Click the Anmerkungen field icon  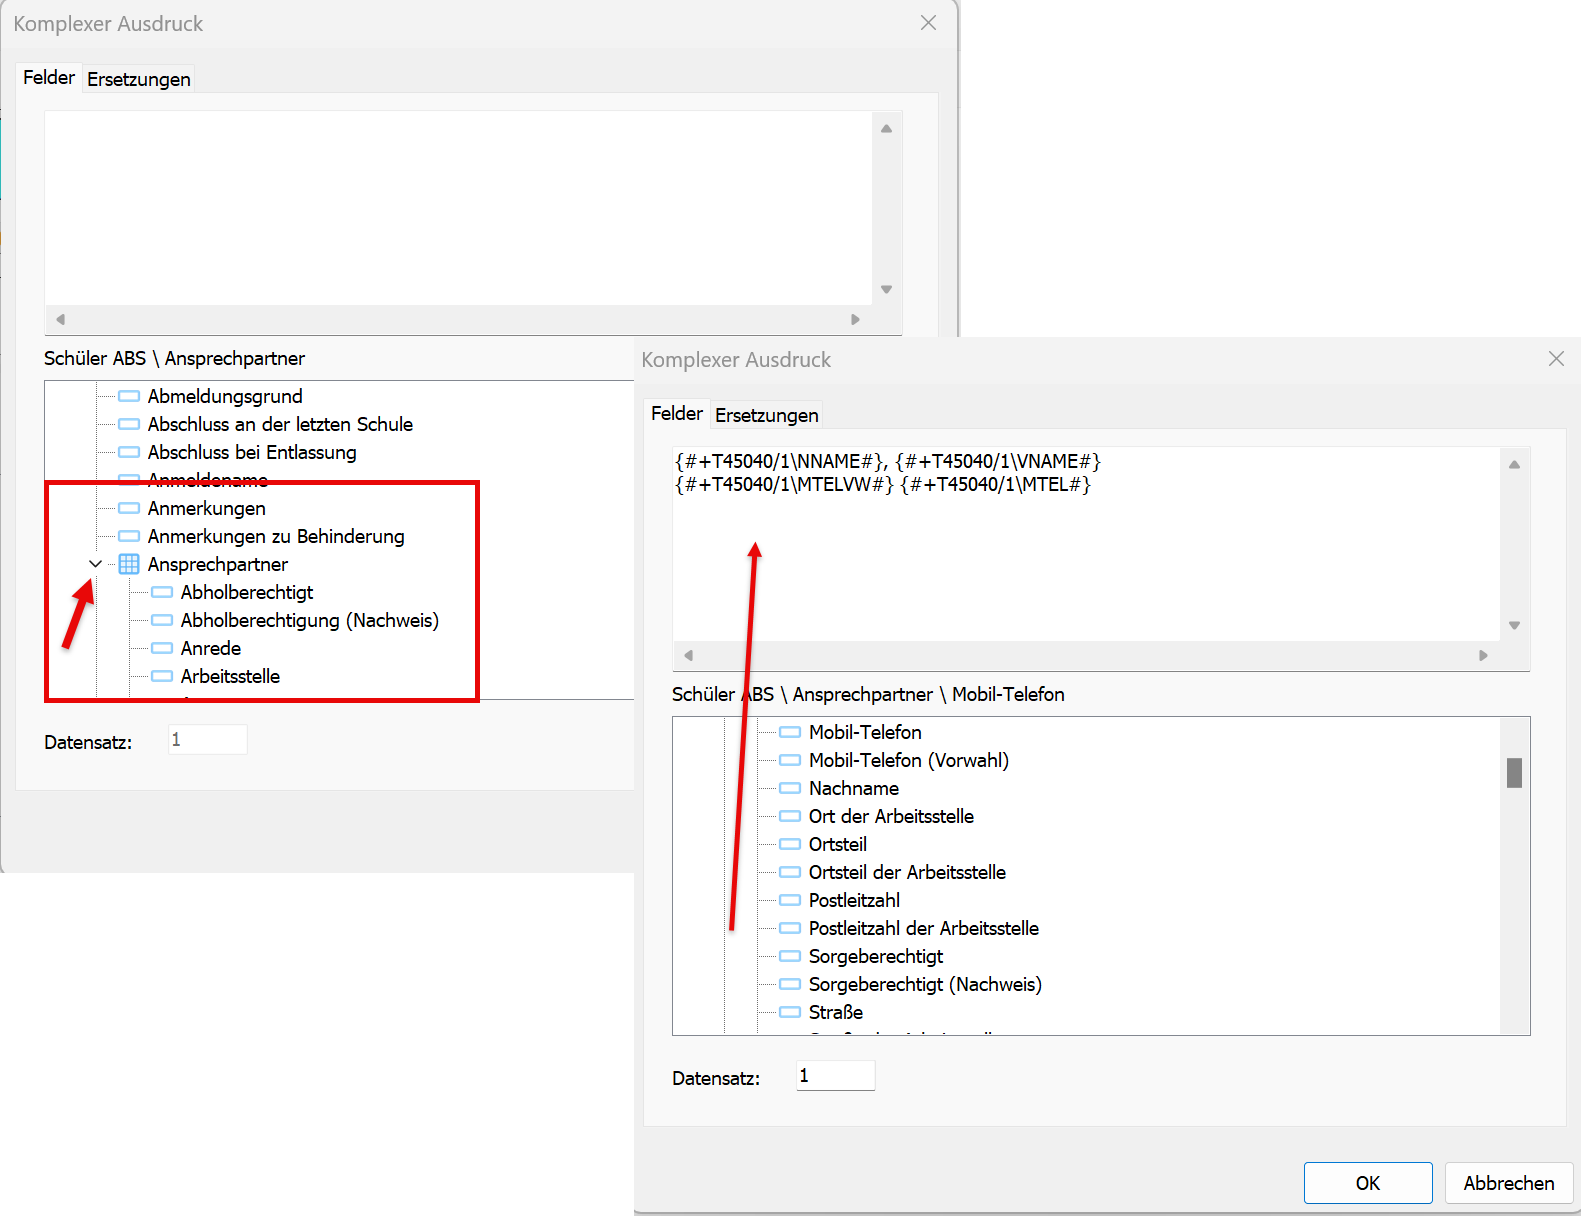[x=129, y=508]
